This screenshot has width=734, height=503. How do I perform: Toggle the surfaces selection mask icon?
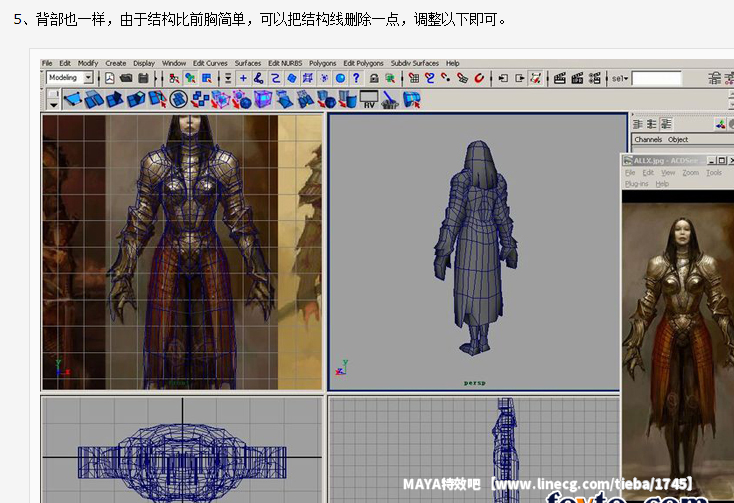pos(292,78)
